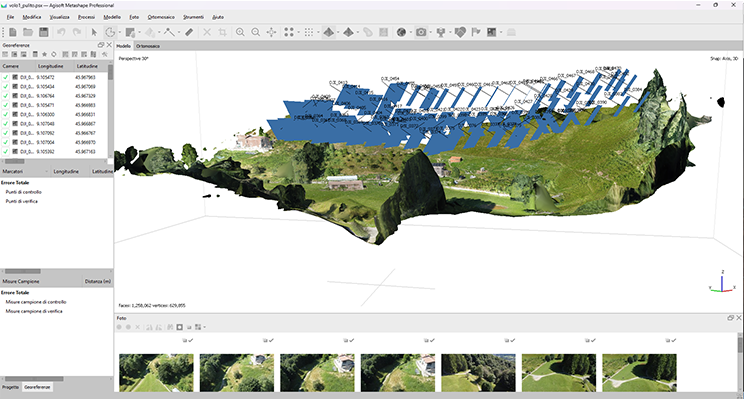Expand the point cloud view dropdown arrow
Screen dimensions: 744x400
[x=298, y=32]
